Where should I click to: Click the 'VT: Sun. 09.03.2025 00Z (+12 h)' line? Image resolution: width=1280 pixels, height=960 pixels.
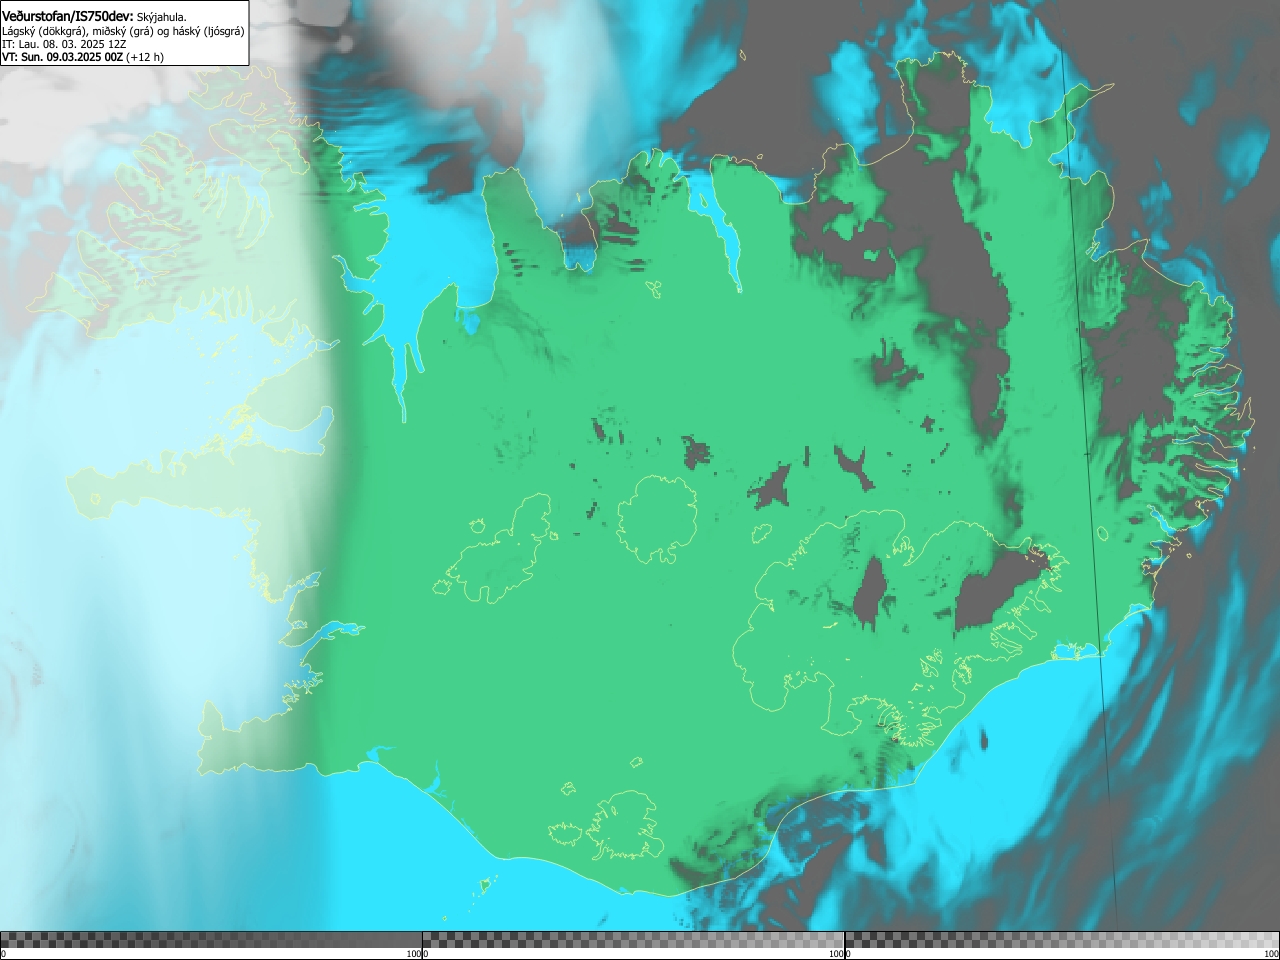[x=83, y=57]
